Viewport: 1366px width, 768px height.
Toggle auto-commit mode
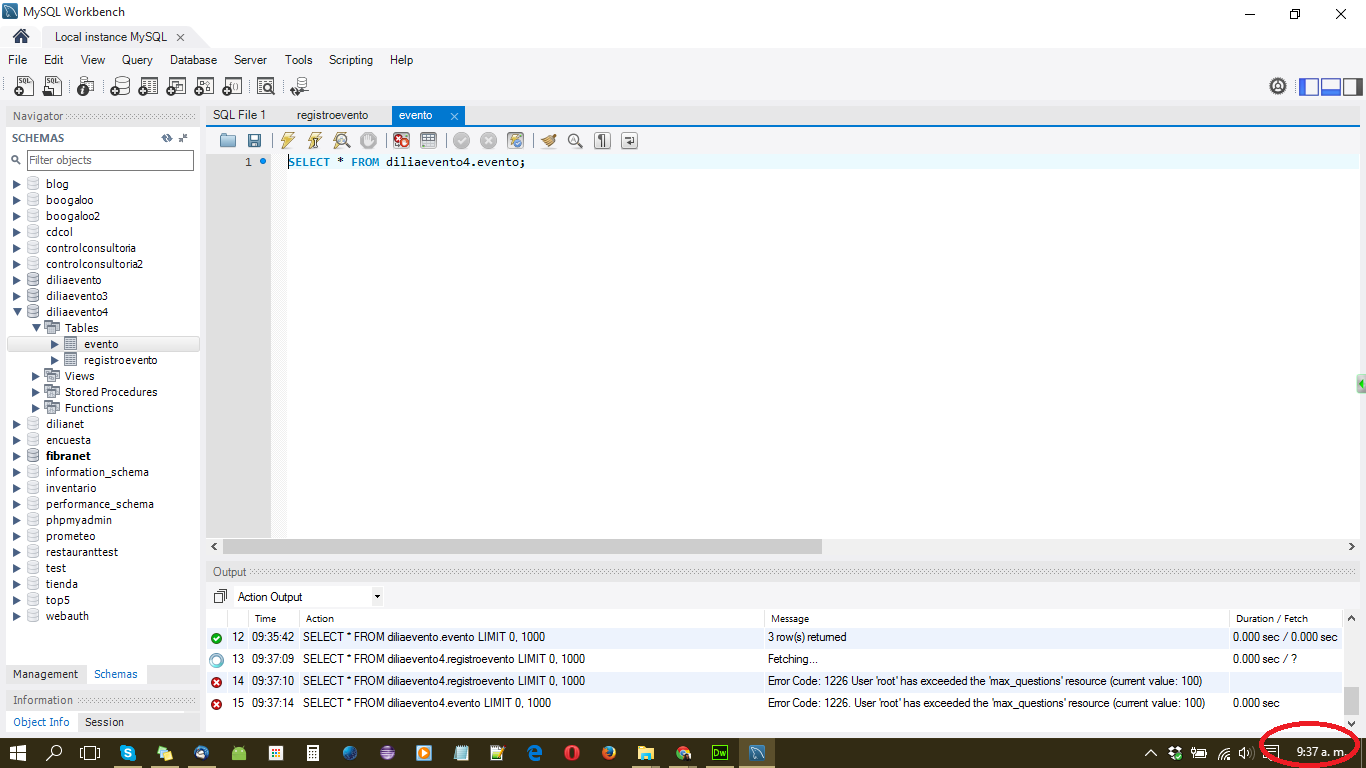(515, 141)
